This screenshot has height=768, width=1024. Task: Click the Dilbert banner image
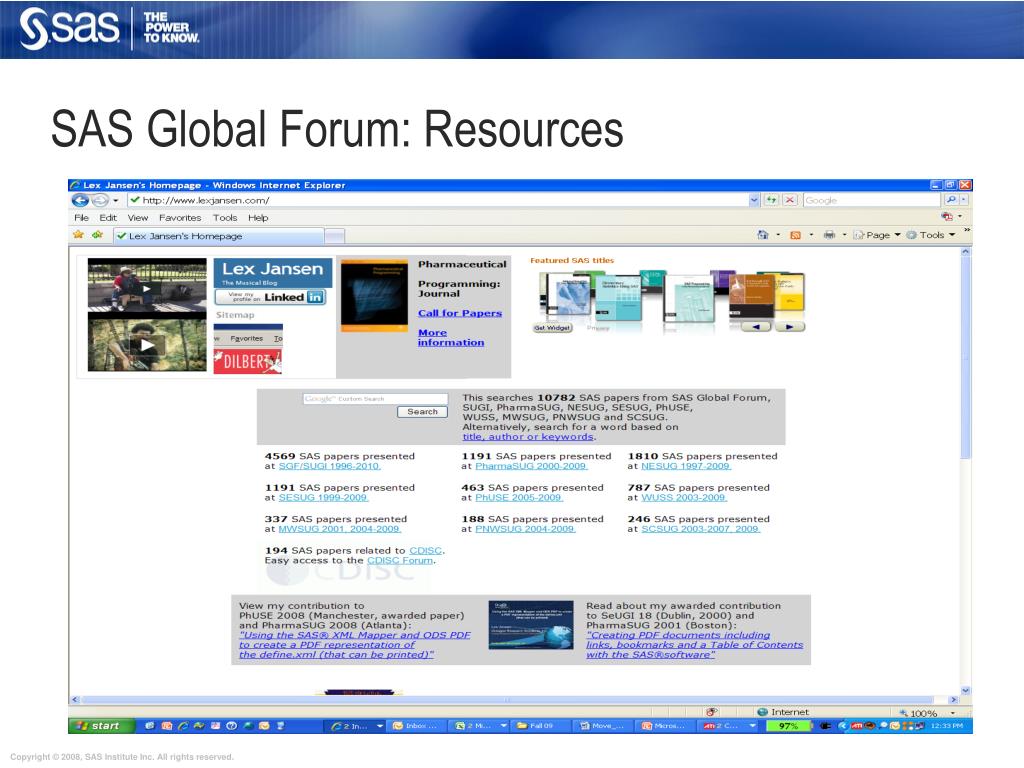click(248, 362)
